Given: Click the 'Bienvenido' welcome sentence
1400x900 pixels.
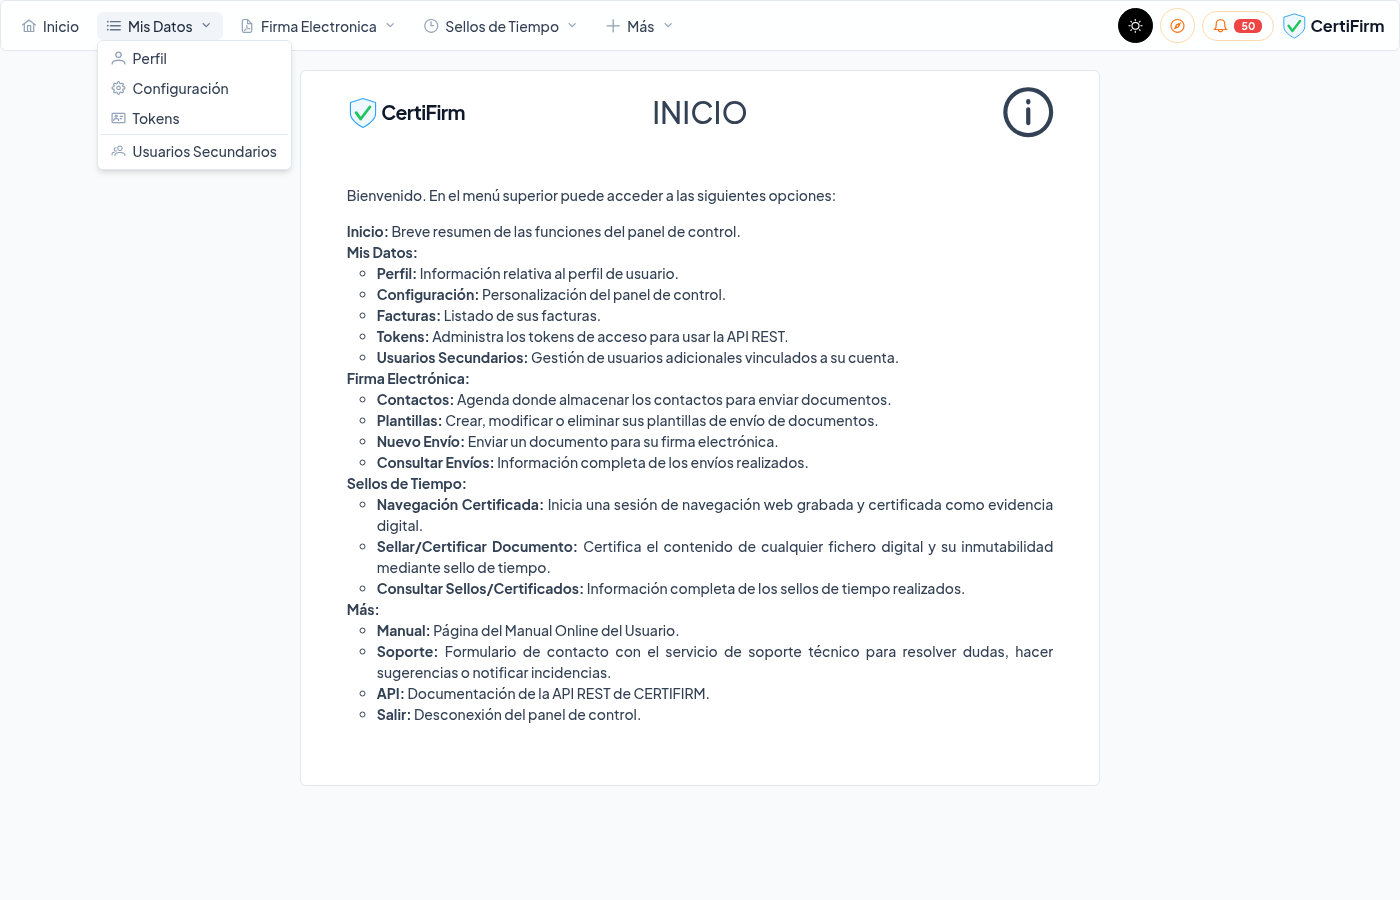Looking at the screenshot, I should 591,196.
